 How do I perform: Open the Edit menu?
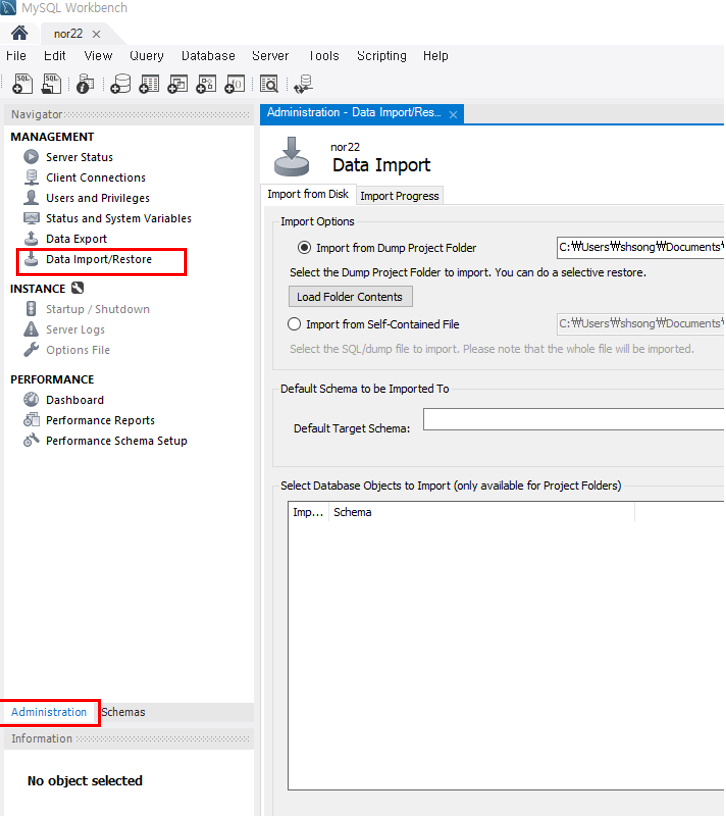[x=55, y=56]
